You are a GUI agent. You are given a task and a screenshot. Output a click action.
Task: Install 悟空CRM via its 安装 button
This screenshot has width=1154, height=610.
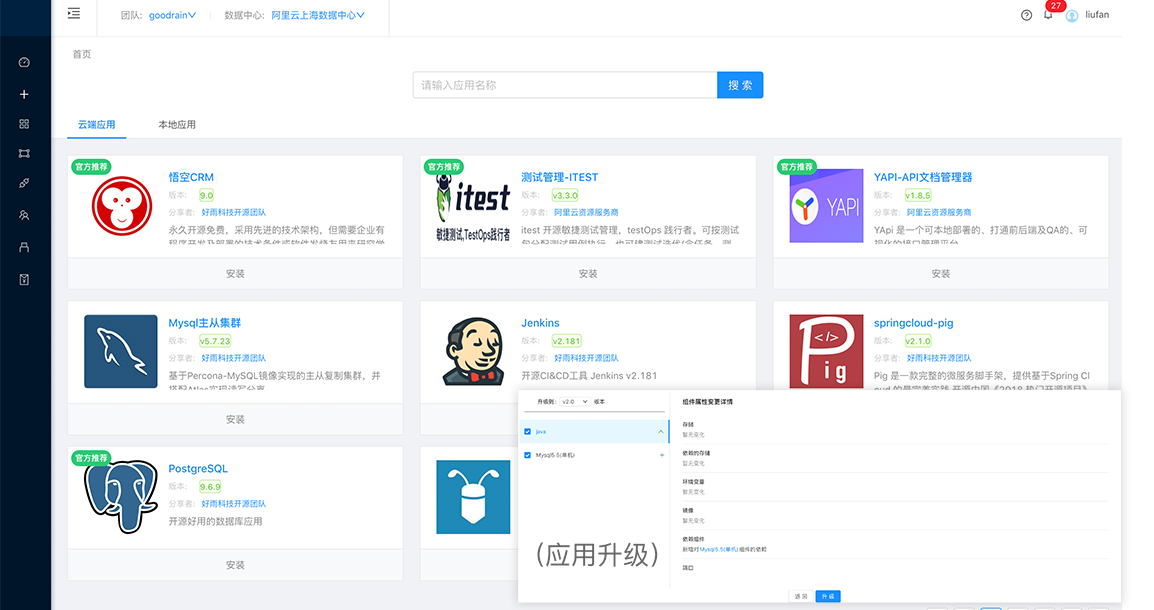[236, 274]
